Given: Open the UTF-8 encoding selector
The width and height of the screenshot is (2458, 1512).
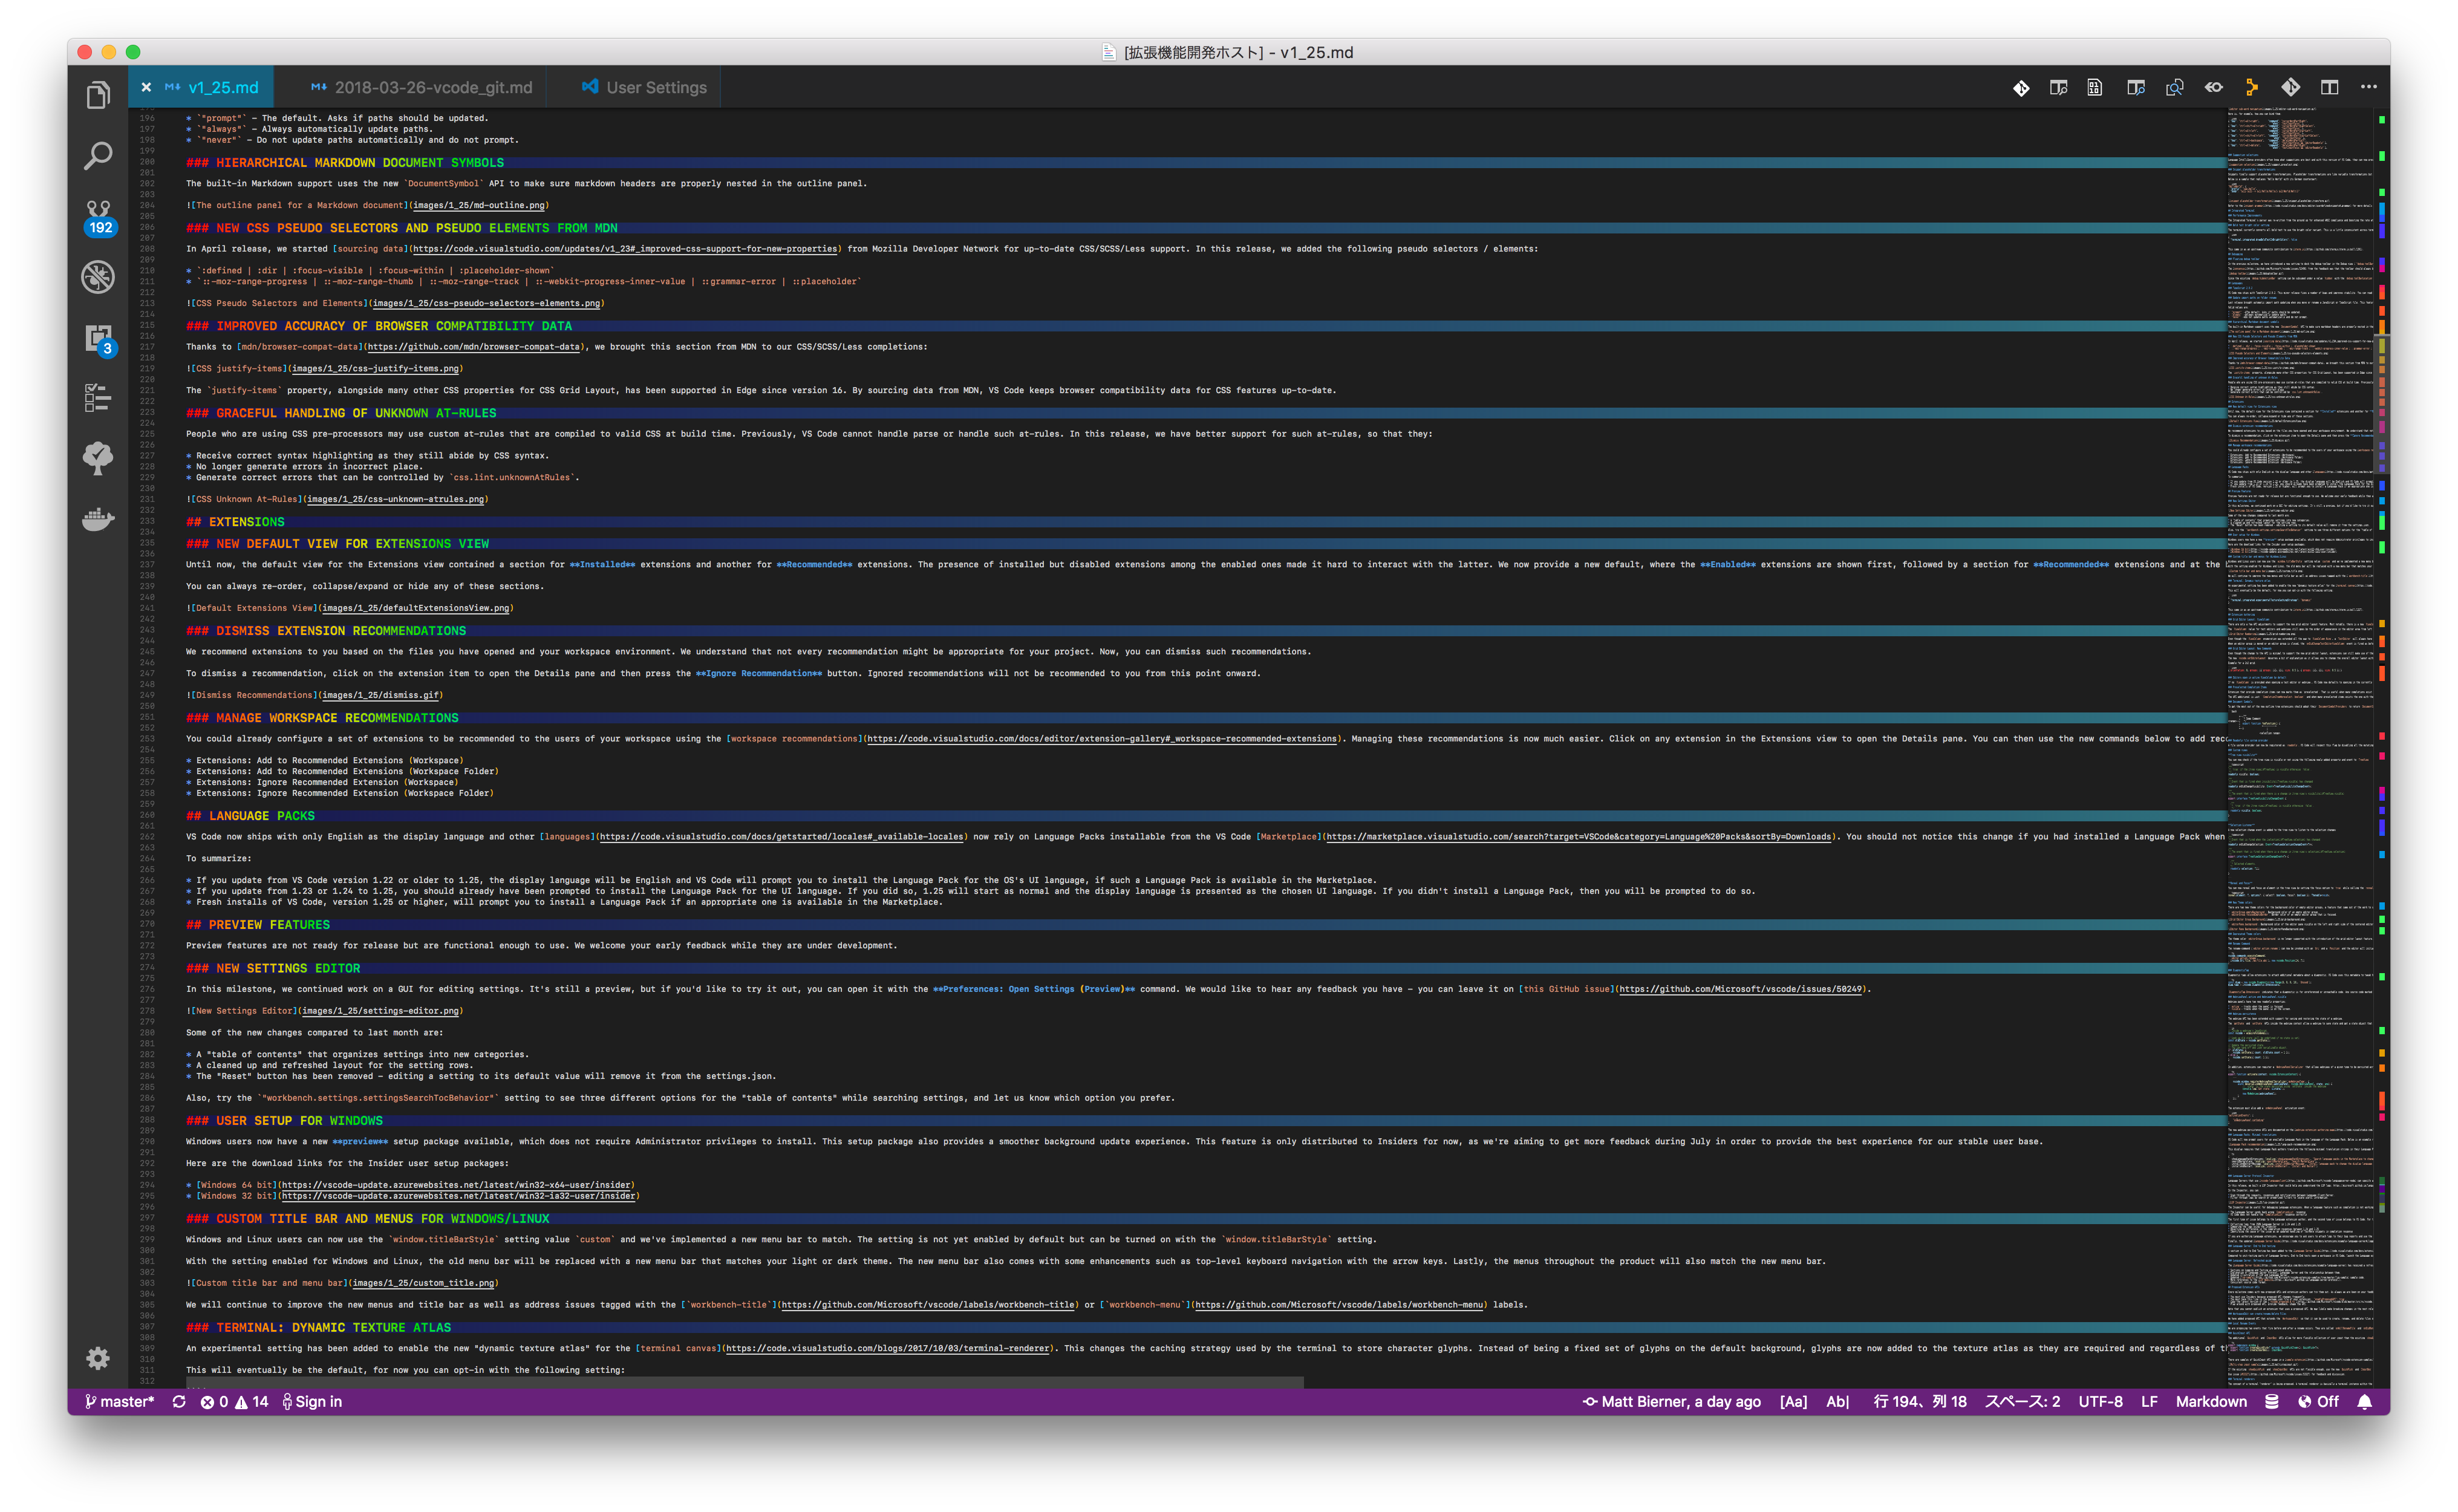Looking at the screenshot, I should coord(2100,1401).
